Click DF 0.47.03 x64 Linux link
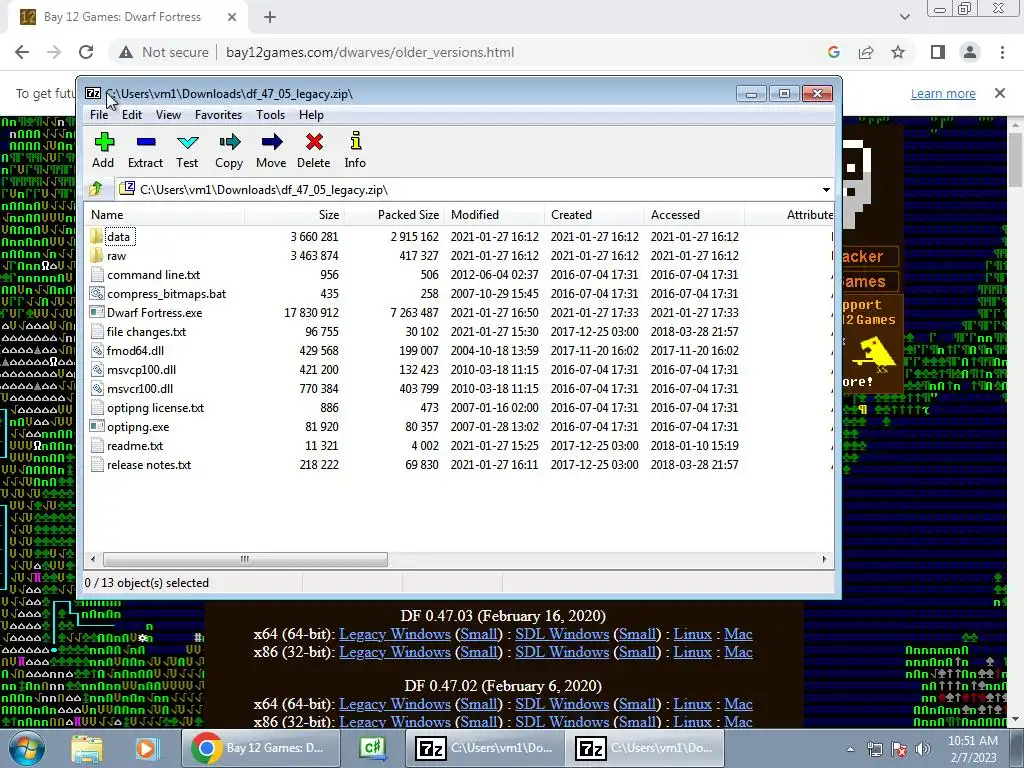The height and width of the screenshot is (768, 1024). click(x=692, y=634)
